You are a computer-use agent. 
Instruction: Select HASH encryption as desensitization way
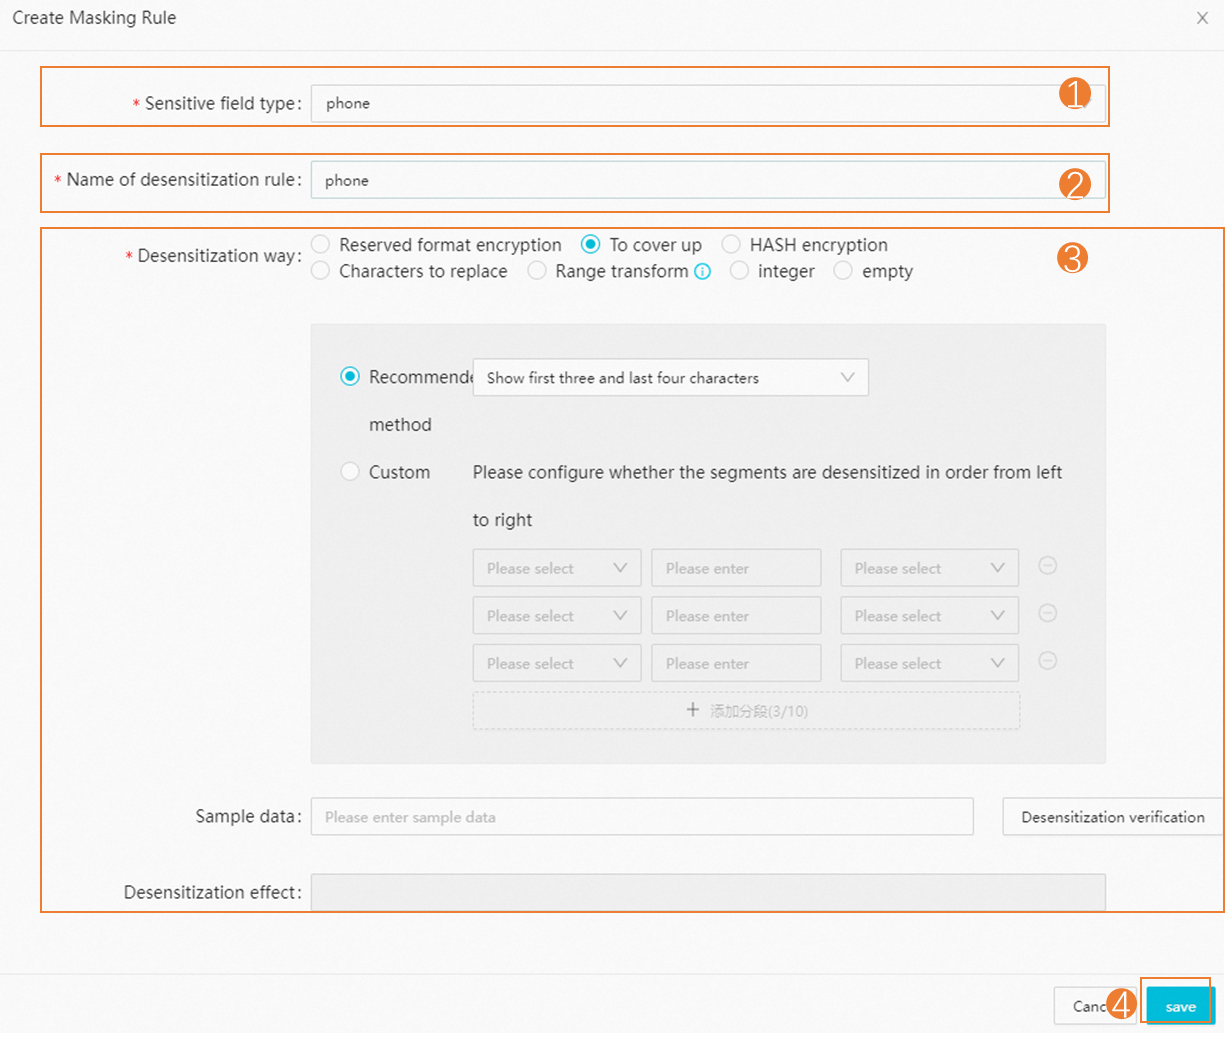coord(731,244)
